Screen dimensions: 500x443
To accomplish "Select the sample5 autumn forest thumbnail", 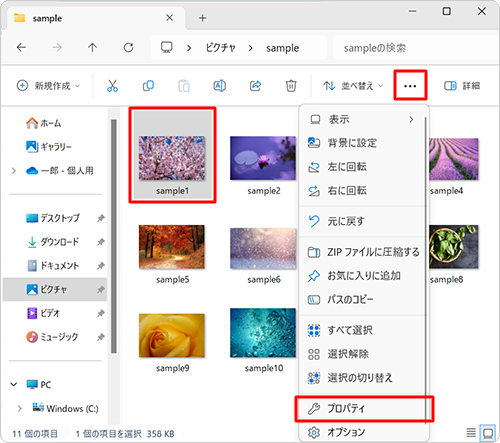I will [172, 247].
